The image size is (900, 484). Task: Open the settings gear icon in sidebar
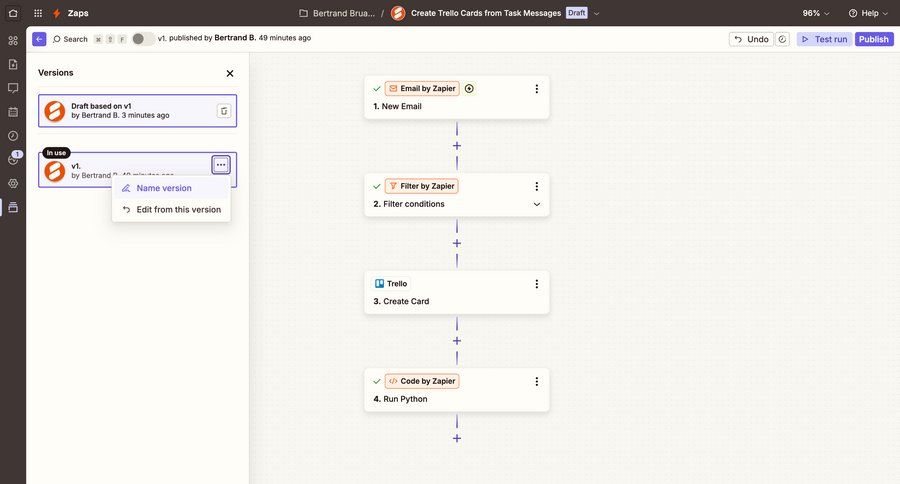click(13, 183)
